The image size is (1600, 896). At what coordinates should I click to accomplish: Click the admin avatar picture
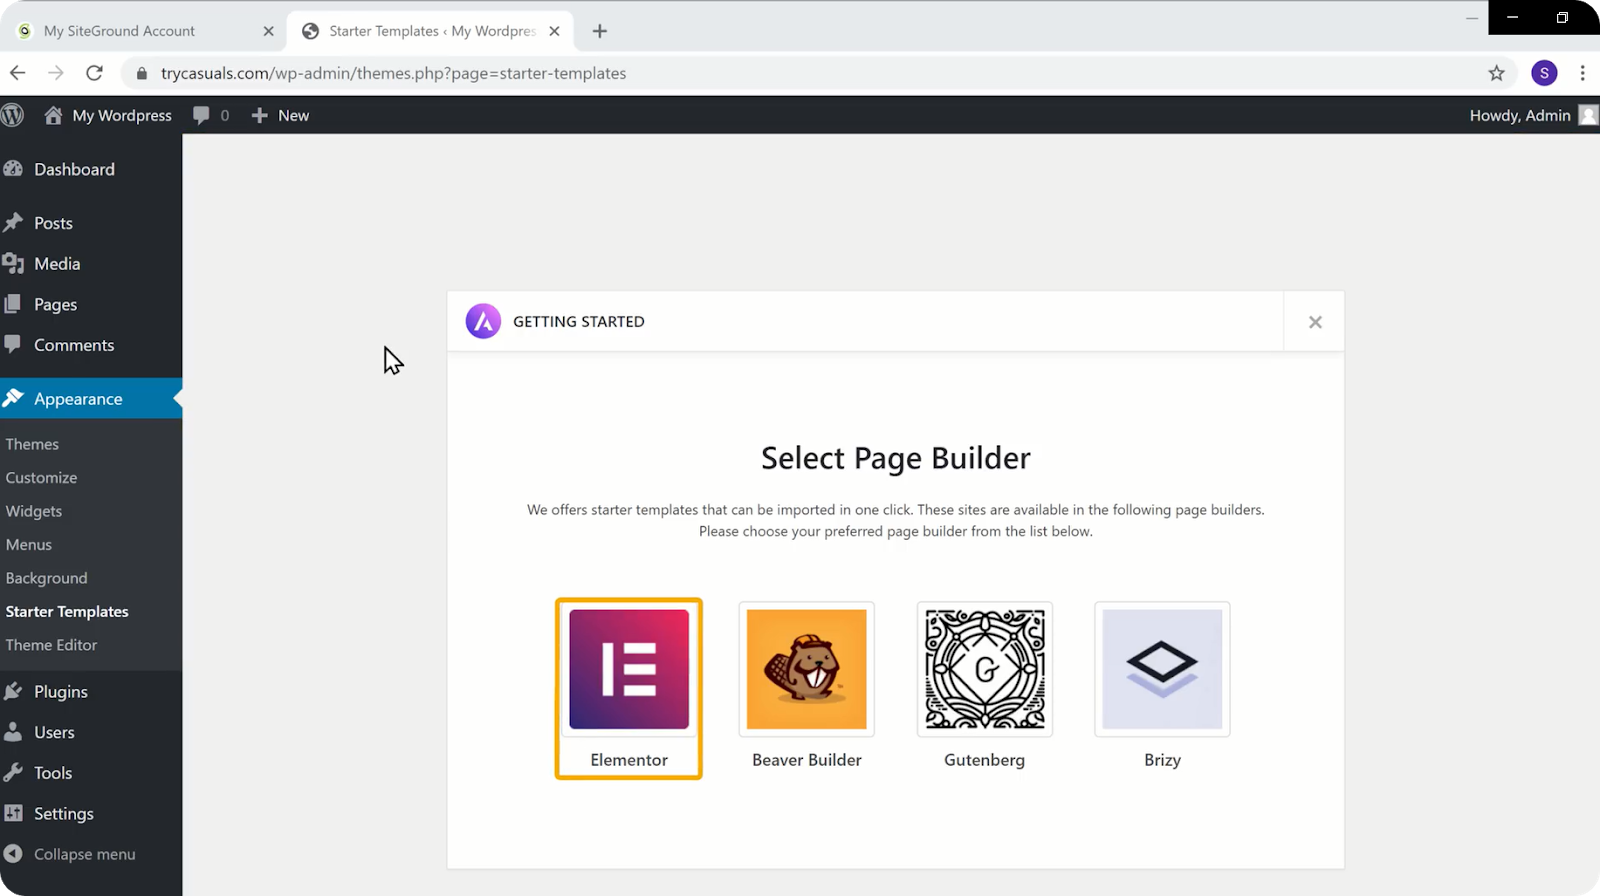click(x=1588, y=115)
